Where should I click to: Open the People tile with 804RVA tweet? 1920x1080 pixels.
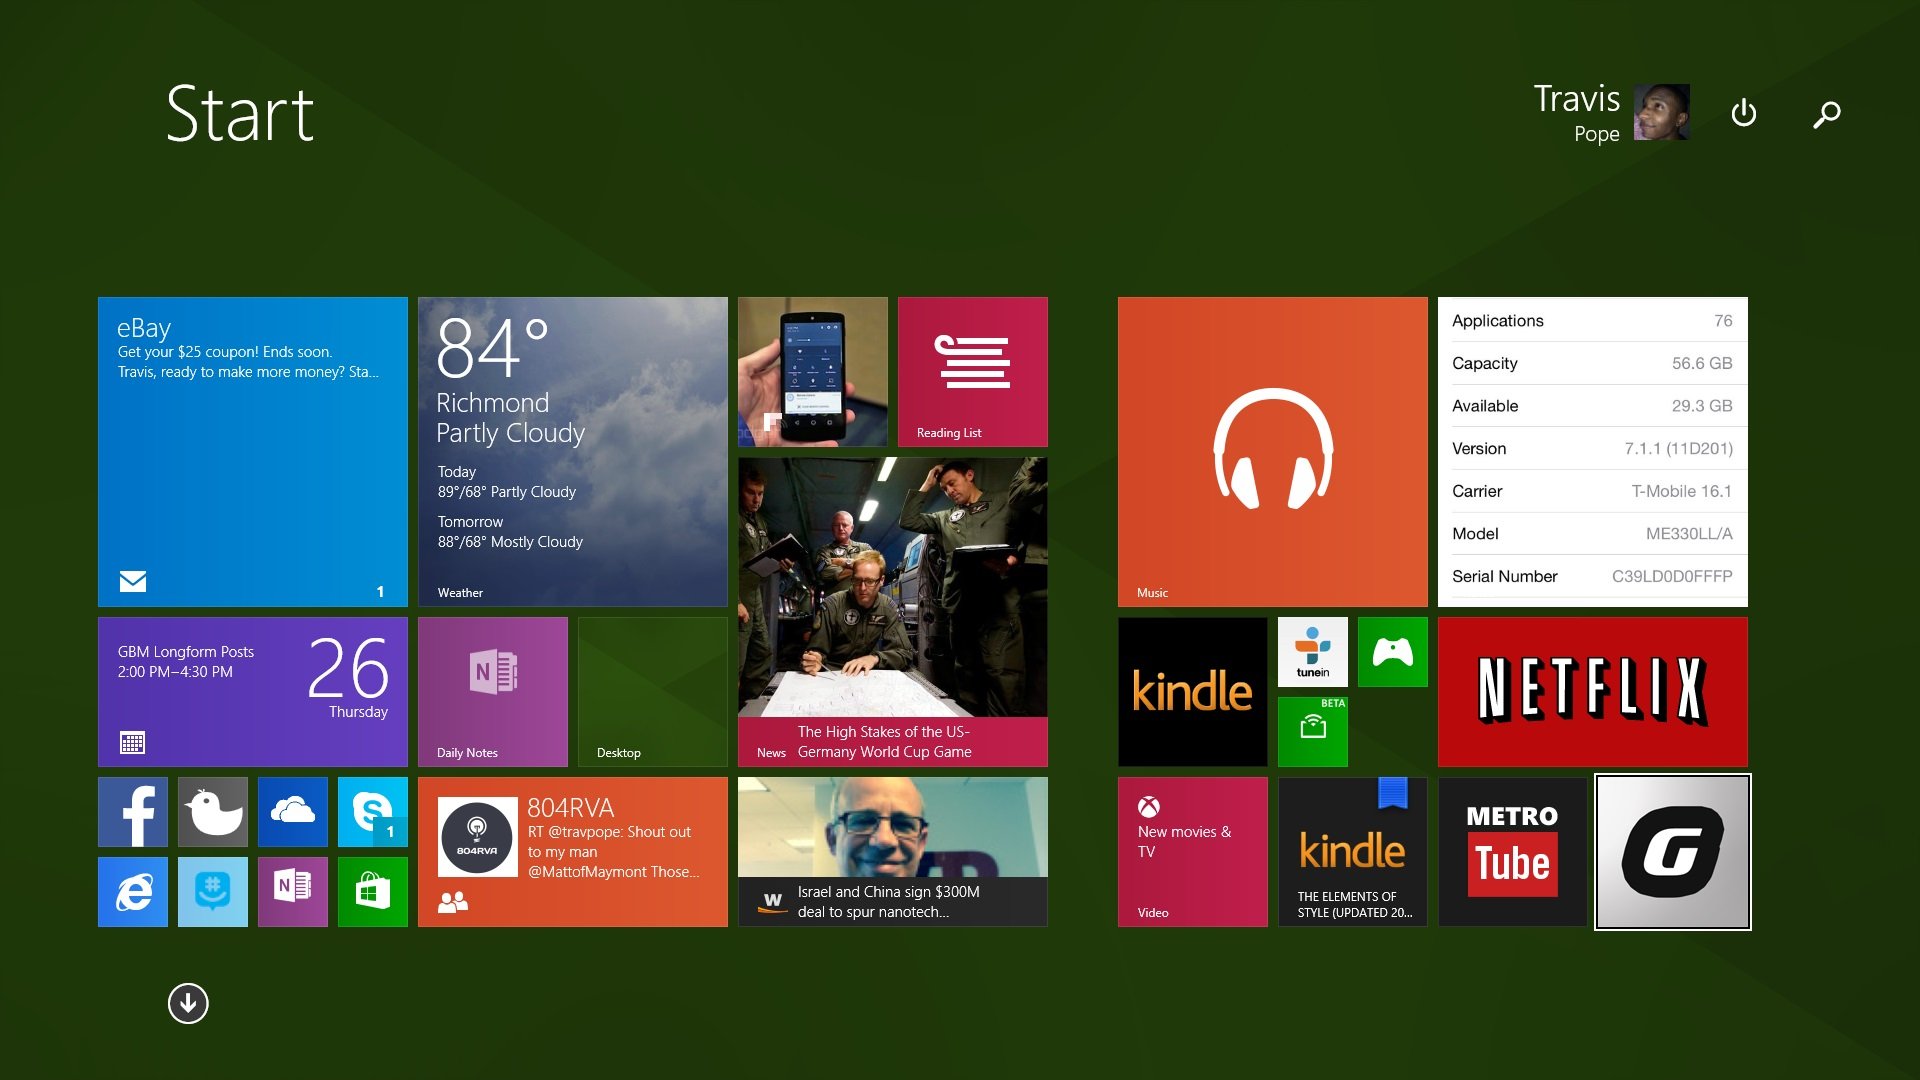click(573, 852)
